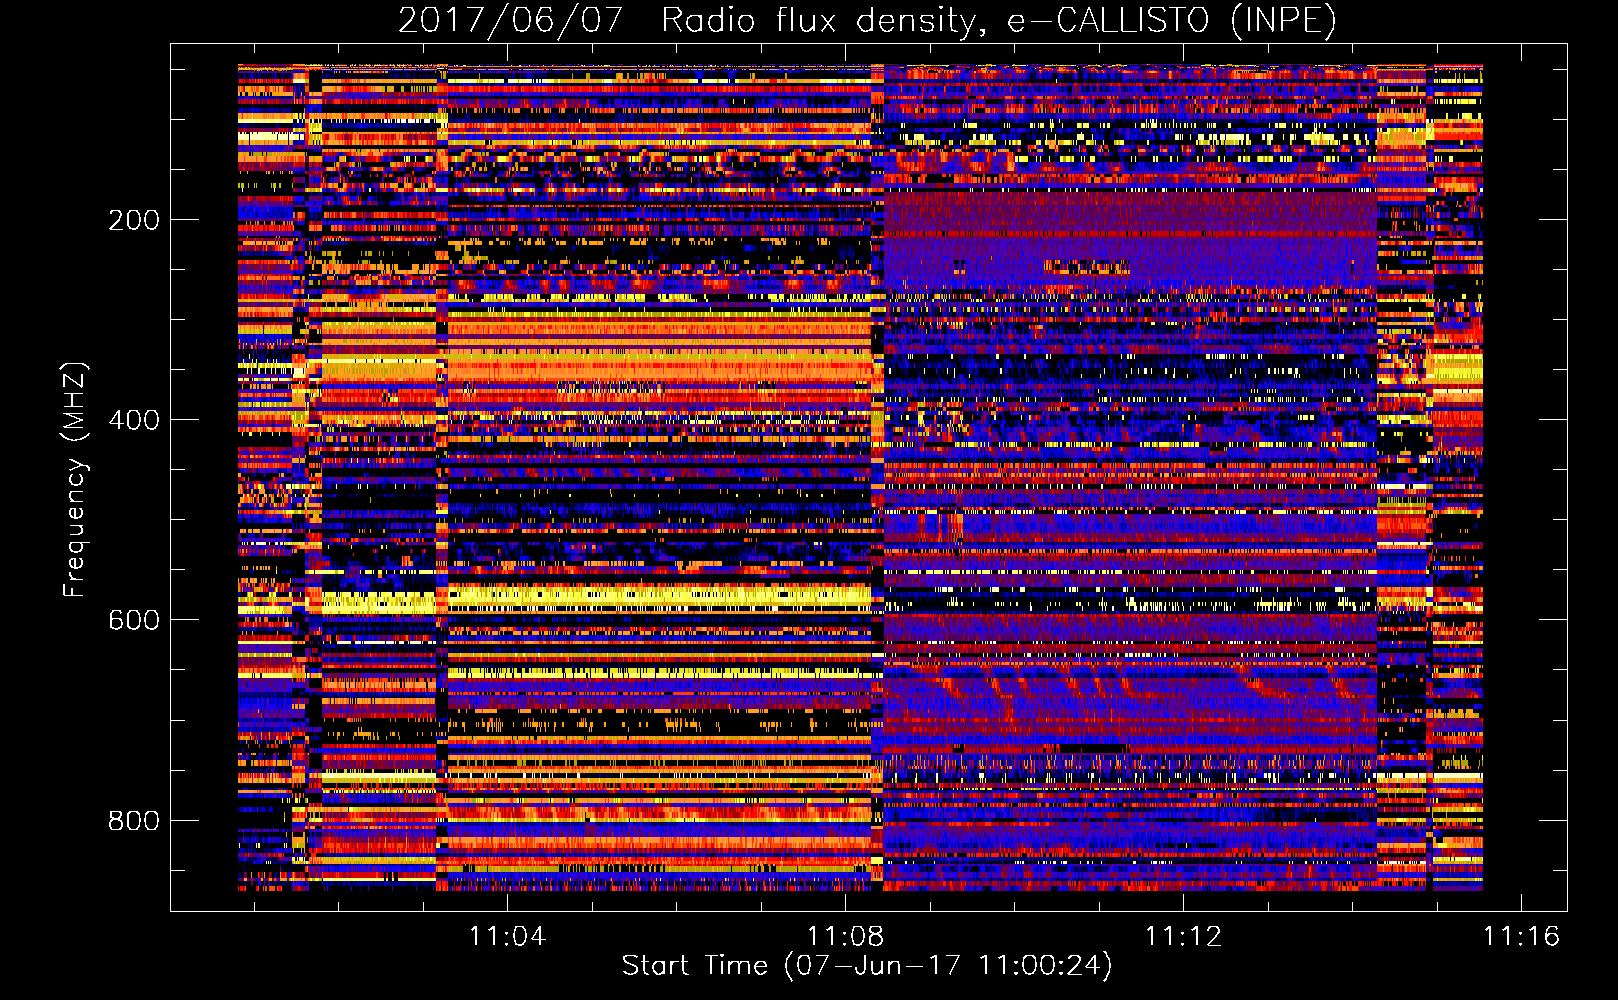
Task: Click the 'Frequency (MHZ)' axis title
Action: pos(75,479)
